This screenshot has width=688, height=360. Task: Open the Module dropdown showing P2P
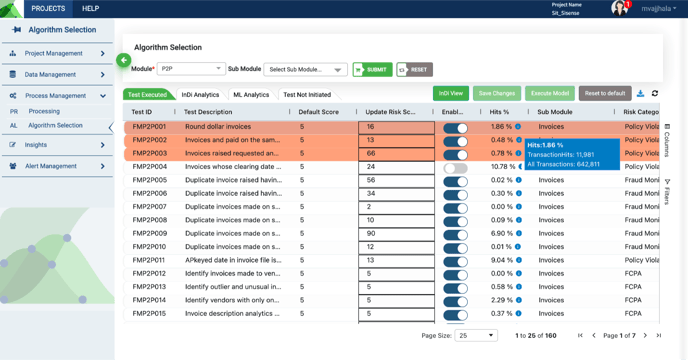191,69
